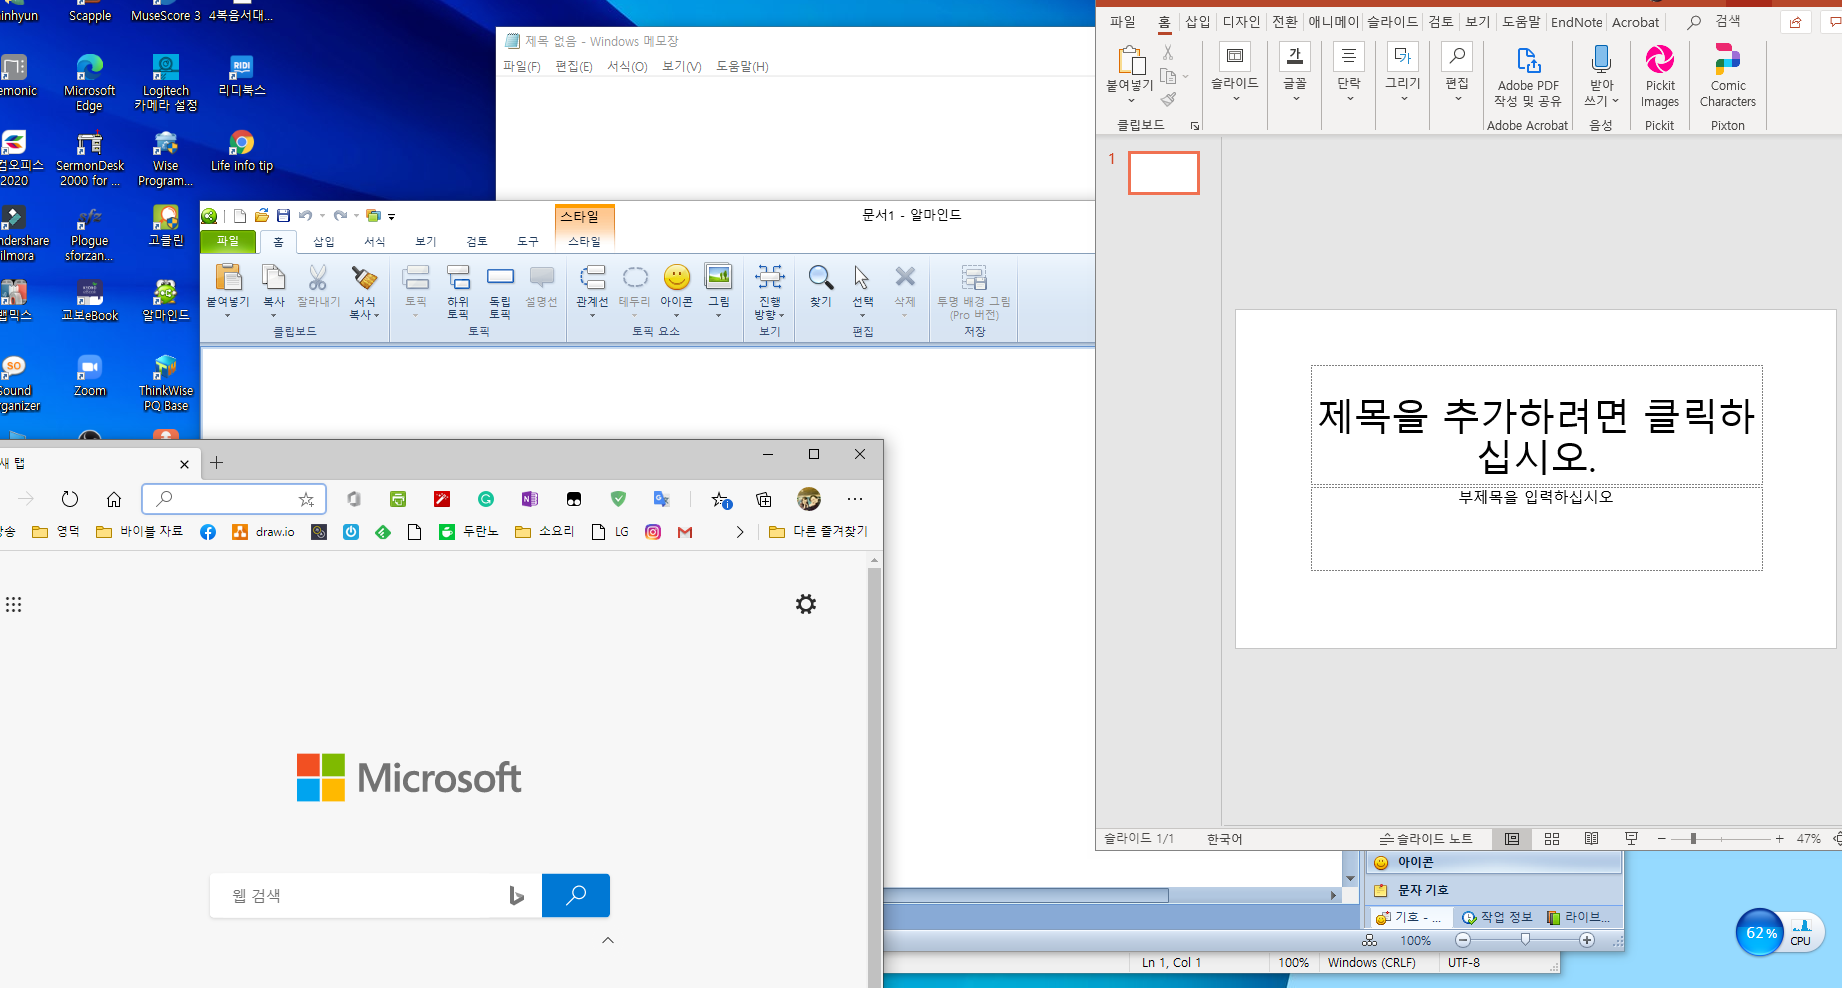Click the 그림 picture tool in ALMind
1842x988 pixels.
[719, 278]
